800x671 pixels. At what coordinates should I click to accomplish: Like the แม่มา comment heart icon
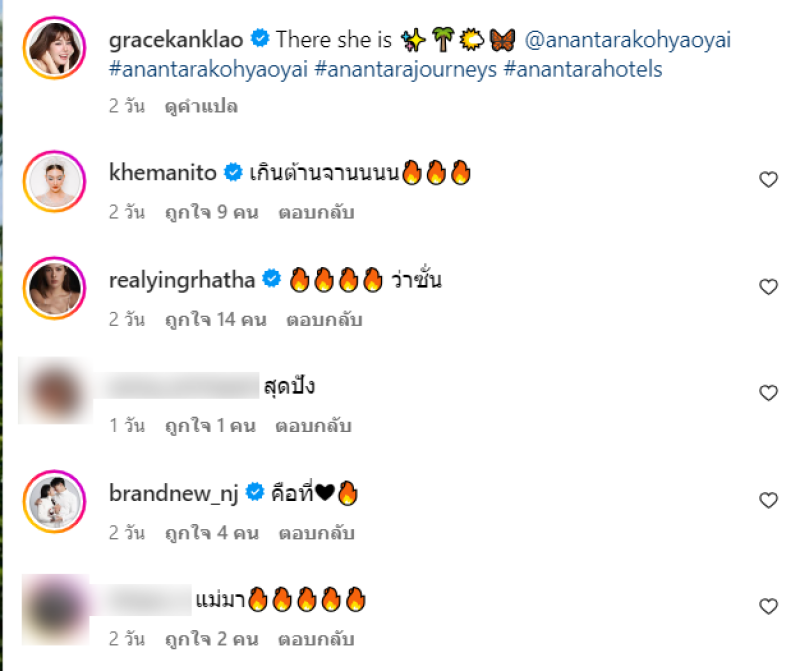pyautogui.click(x=768, y=606)
